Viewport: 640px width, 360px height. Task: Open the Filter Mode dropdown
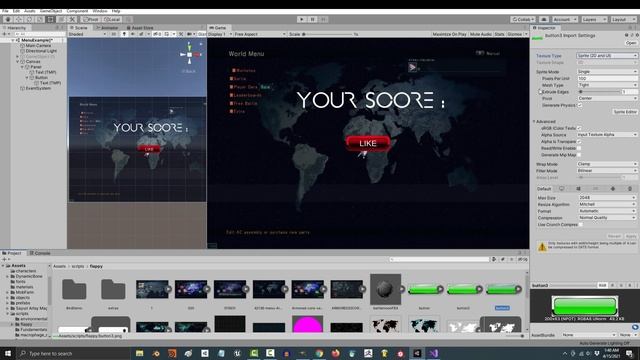coord(607,171)
